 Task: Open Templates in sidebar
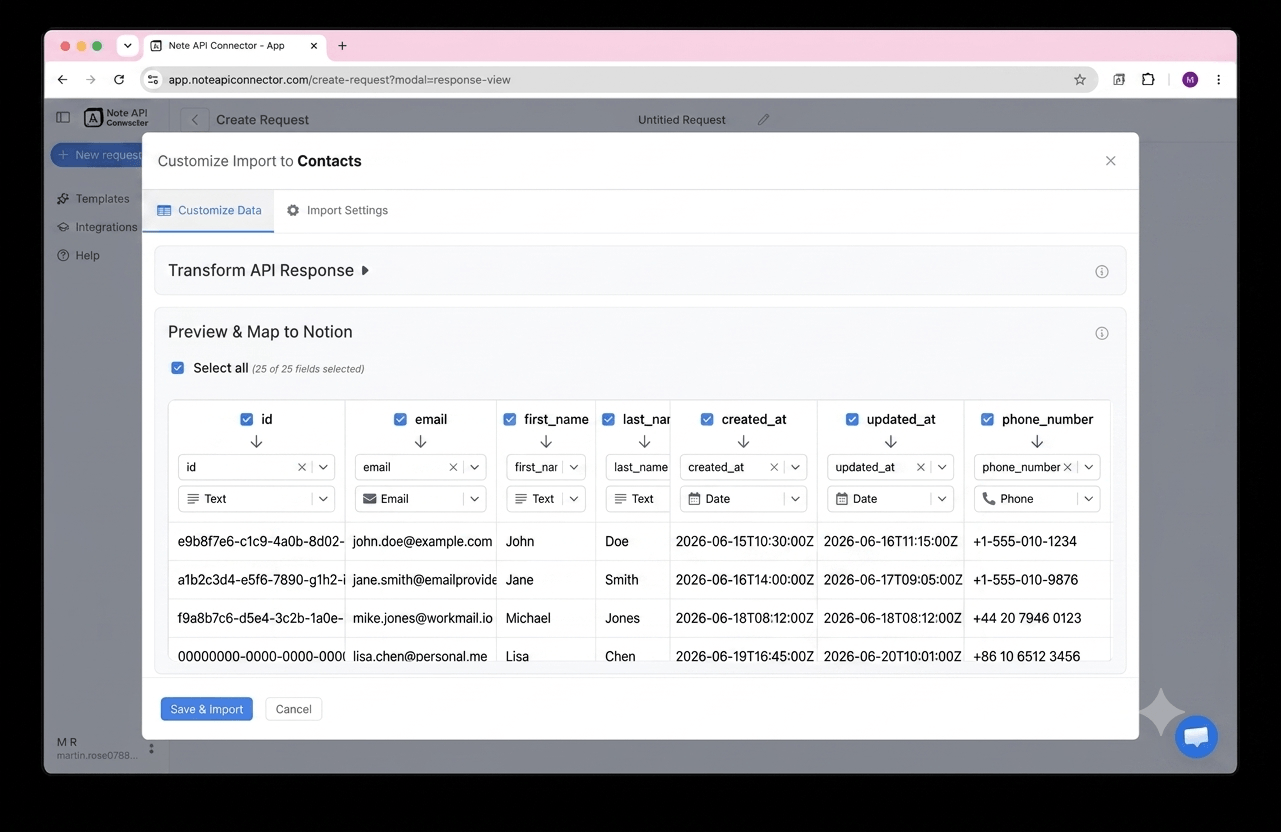point(94,199)
